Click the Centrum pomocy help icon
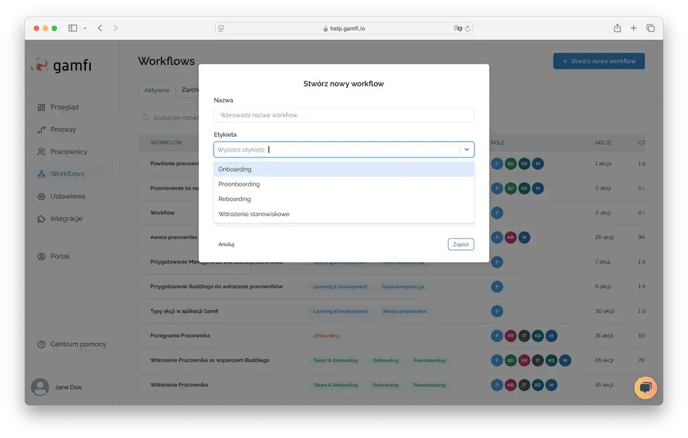Image resolution: width=688 pixels, height=438 pixels. 41,344
